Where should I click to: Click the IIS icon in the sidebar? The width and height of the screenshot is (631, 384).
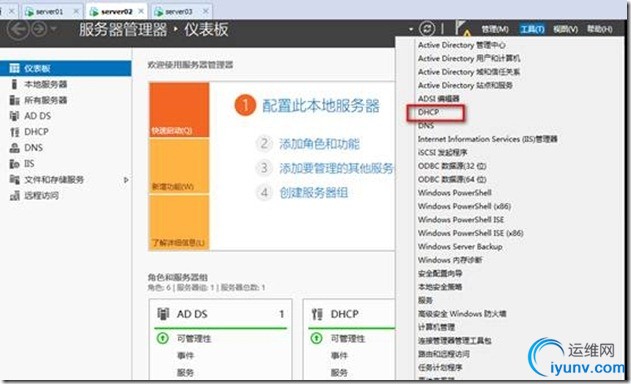pyautogui.click(x=14, y=164)
